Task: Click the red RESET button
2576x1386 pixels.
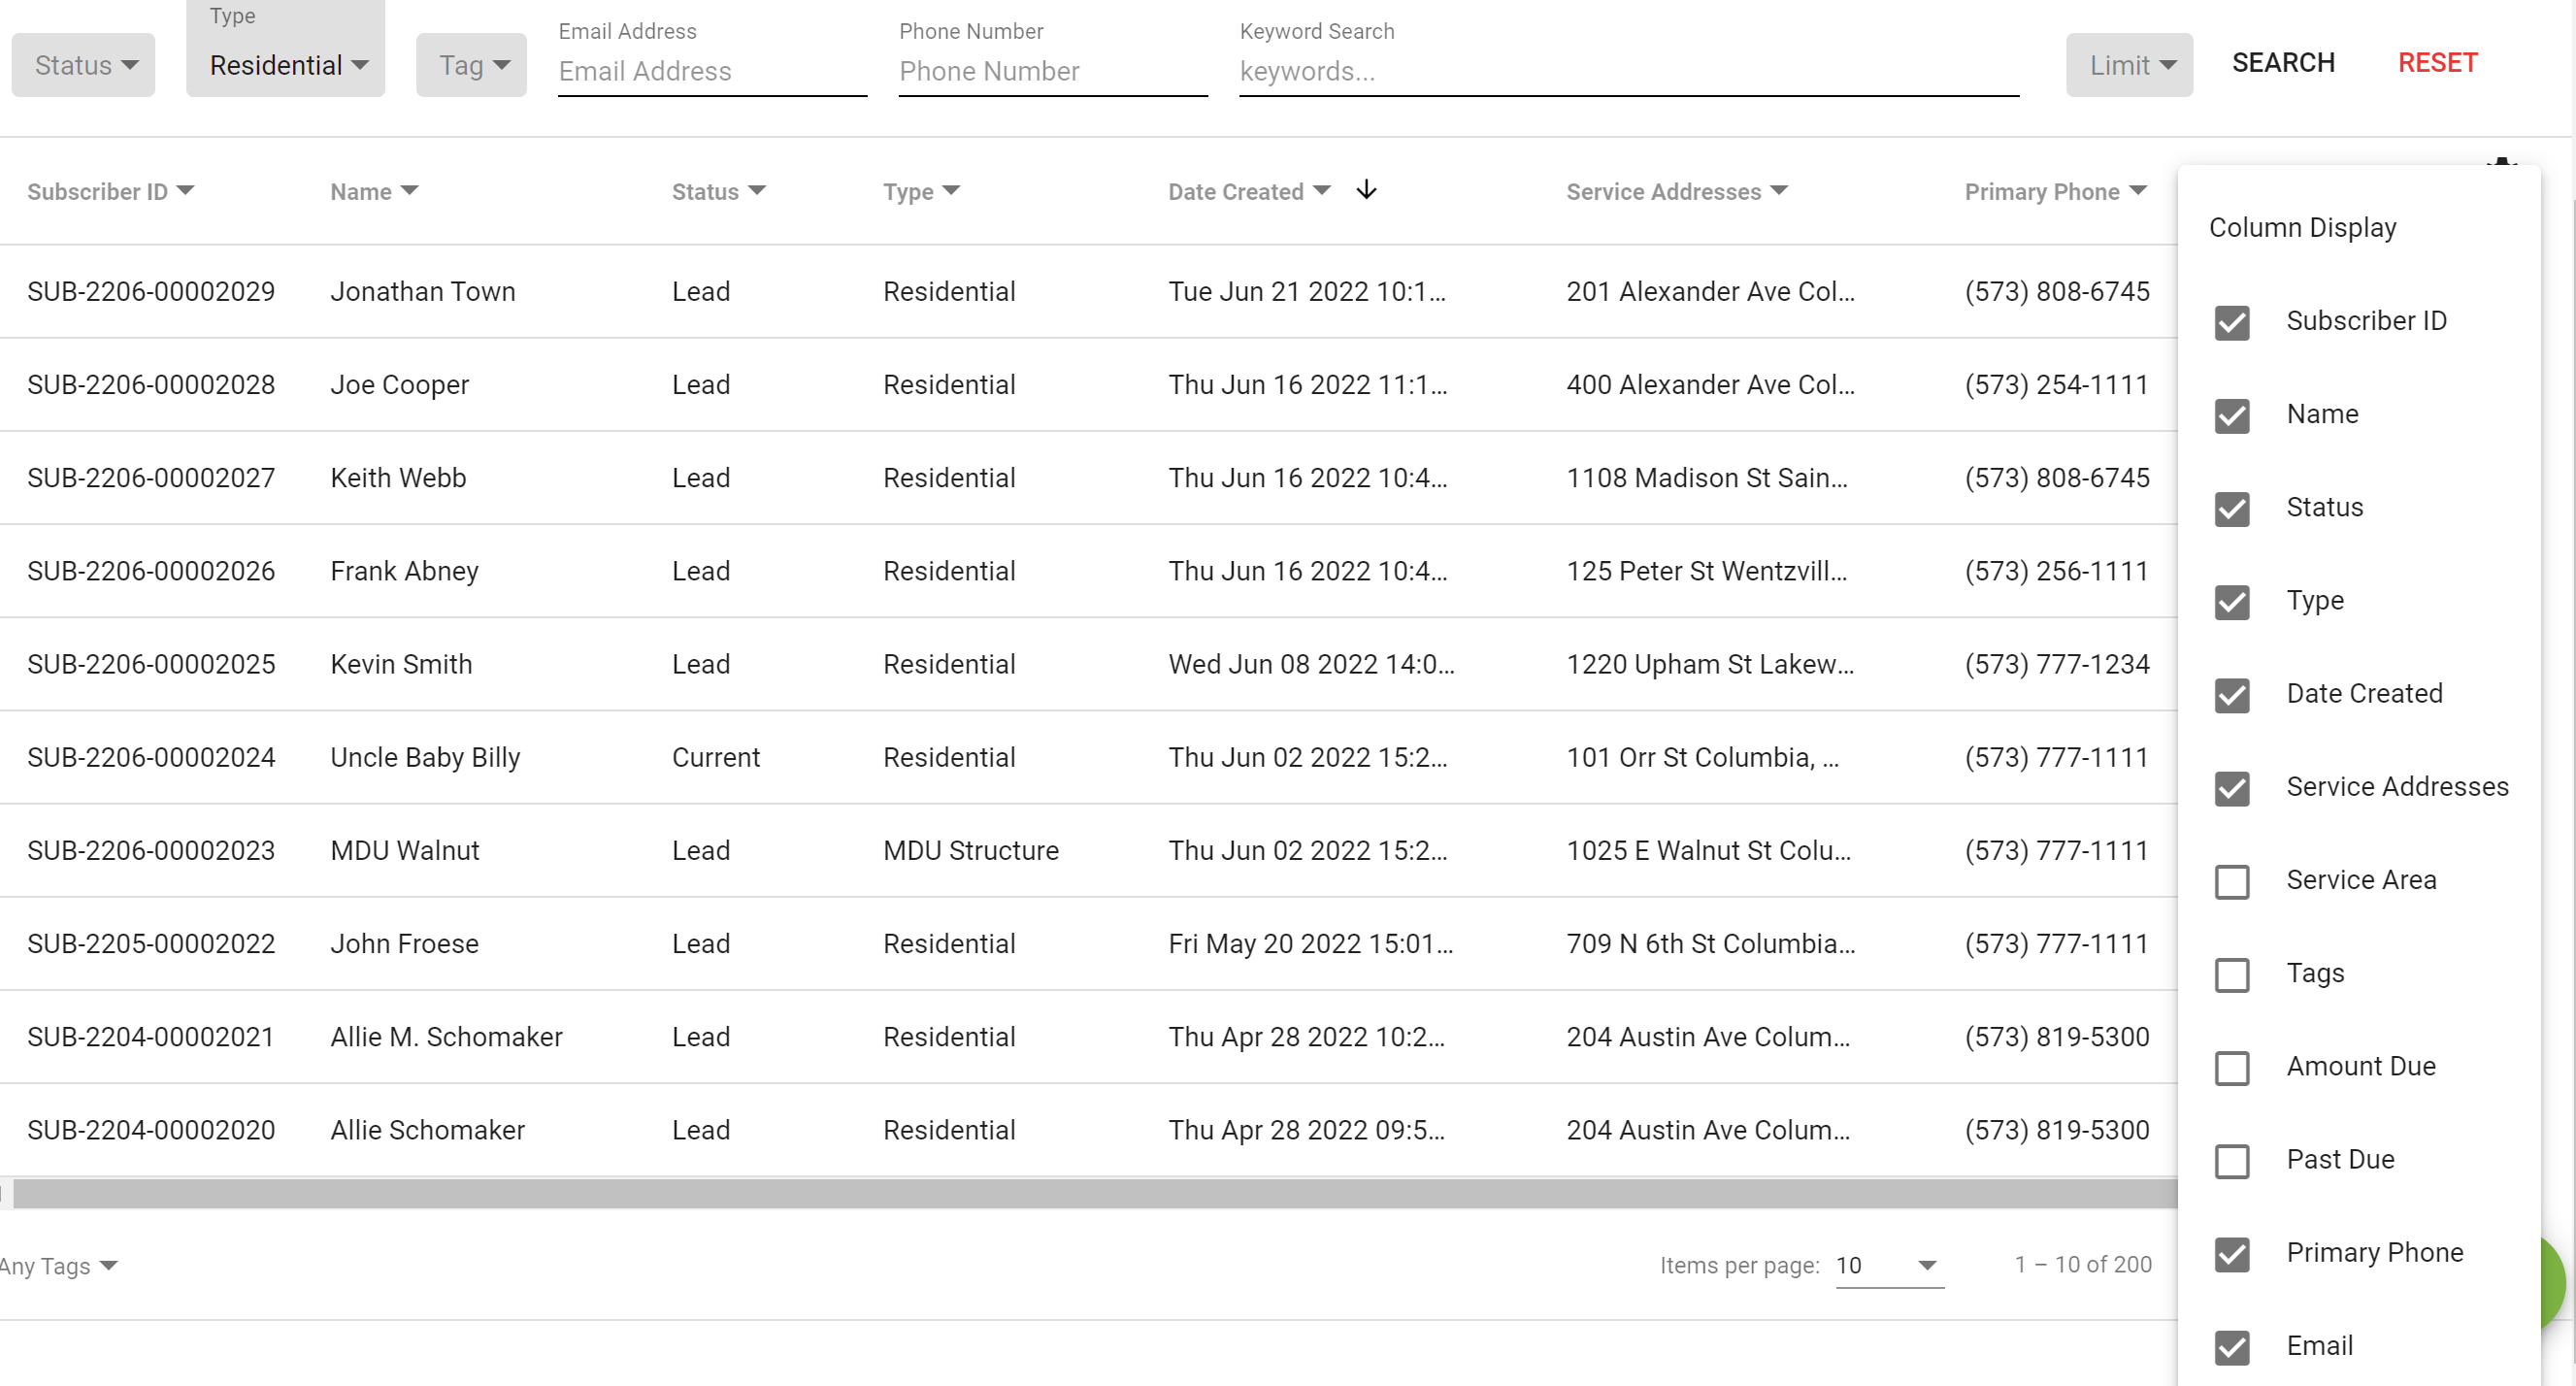Action: point(2437,63)
